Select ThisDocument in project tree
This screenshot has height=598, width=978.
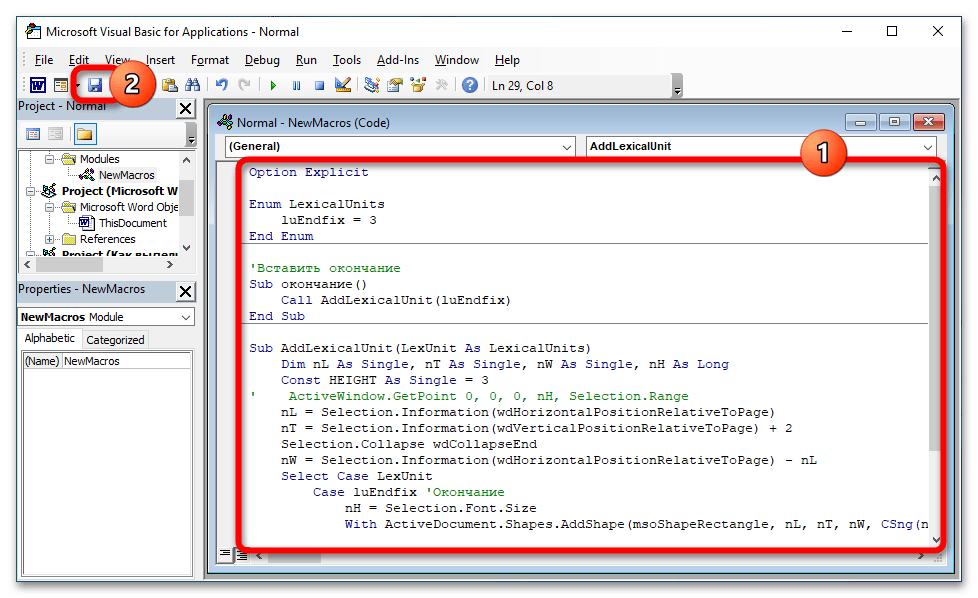pyautogui.click(x=132, y=223)
